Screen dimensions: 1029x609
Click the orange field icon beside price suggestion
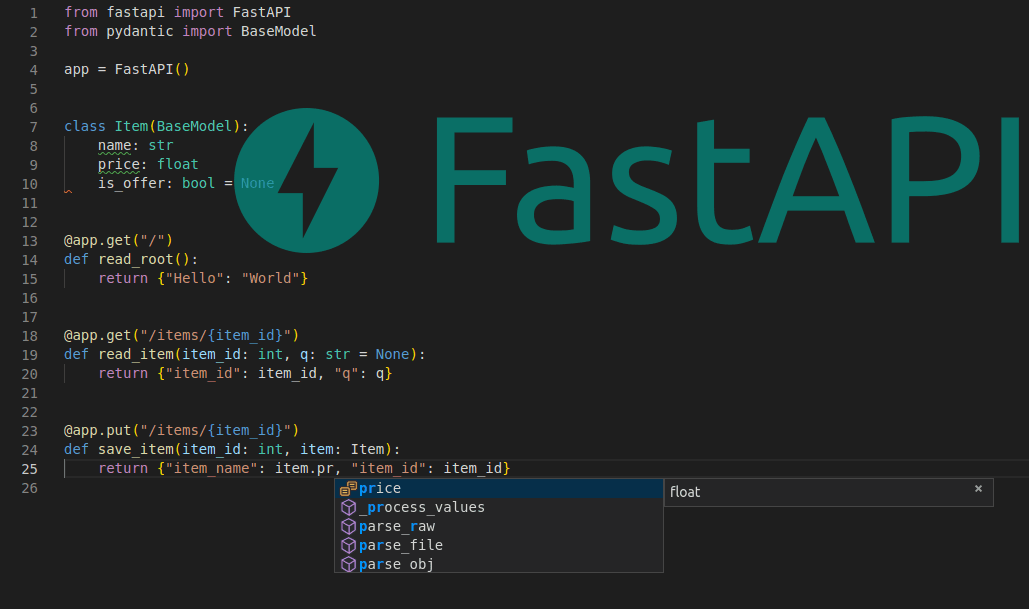[x=349, y=488]
